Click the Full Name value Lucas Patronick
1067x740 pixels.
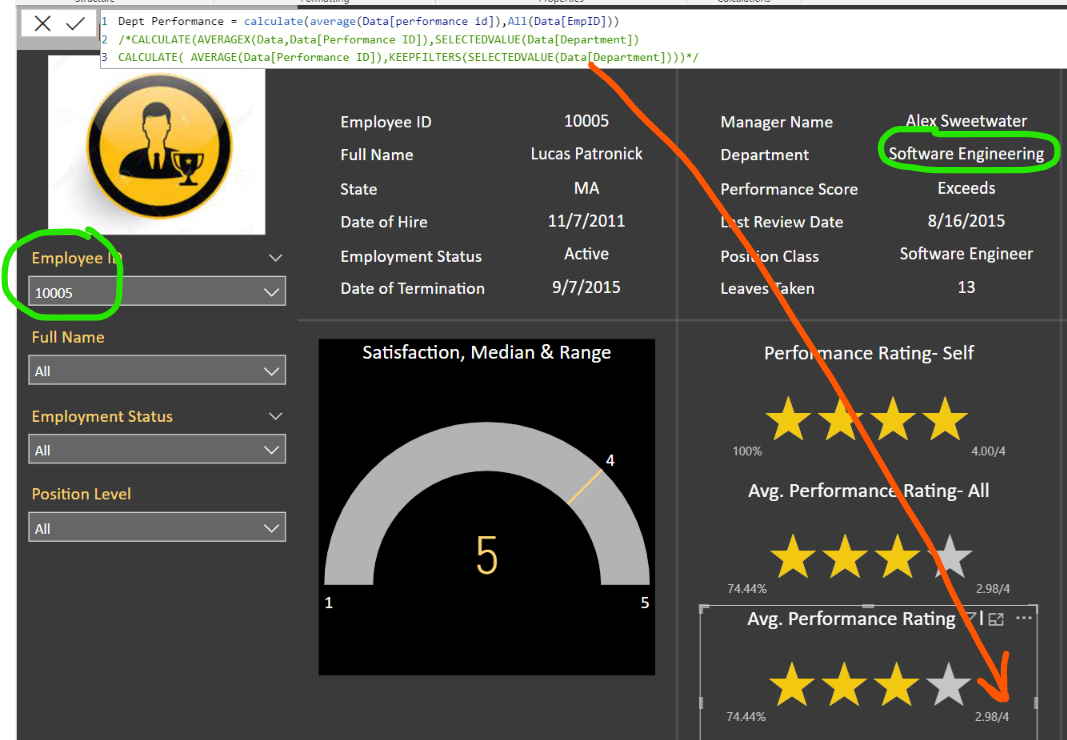click(x=586, y=154)
